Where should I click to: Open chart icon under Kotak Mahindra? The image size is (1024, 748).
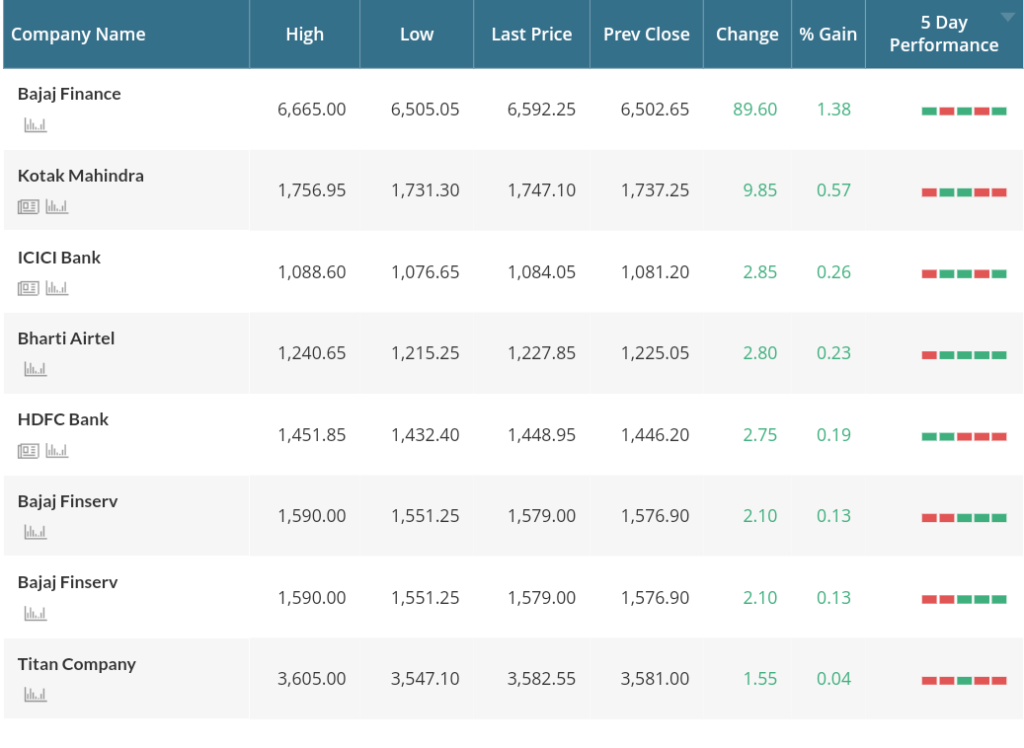(x=57, y=206)
